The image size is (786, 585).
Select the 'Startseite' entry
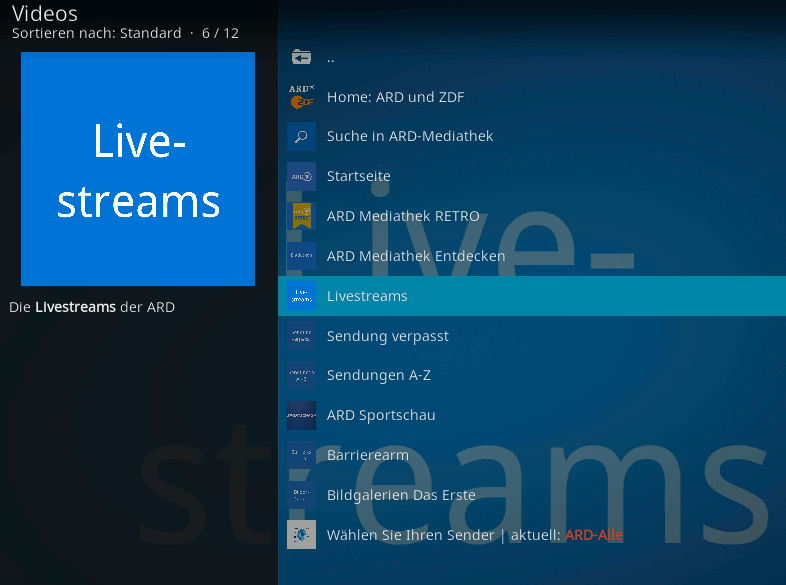[532, 176]
